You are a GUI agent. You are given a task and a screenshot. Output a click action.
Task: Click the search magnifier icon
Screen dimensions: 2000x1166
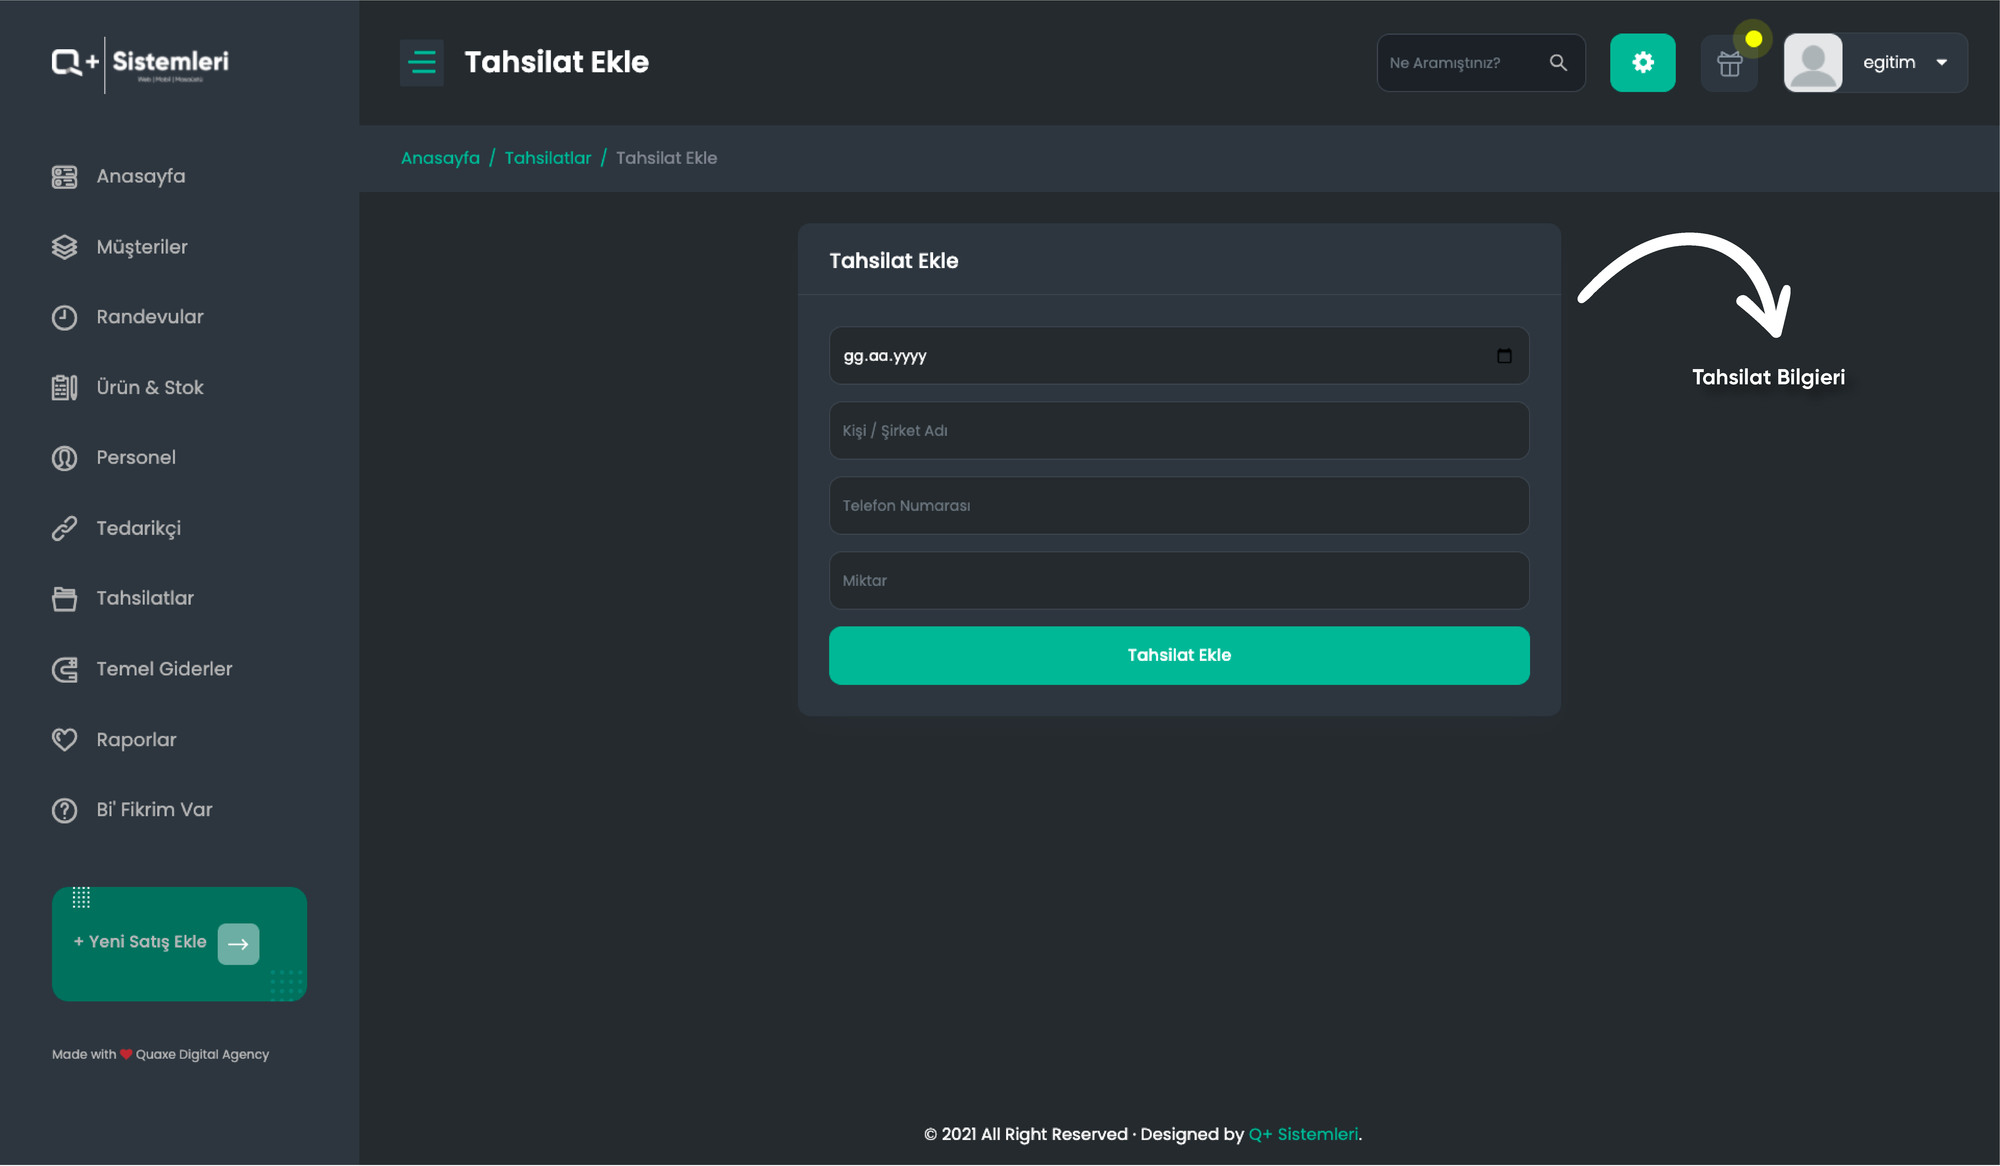(x=1558, y=62)
